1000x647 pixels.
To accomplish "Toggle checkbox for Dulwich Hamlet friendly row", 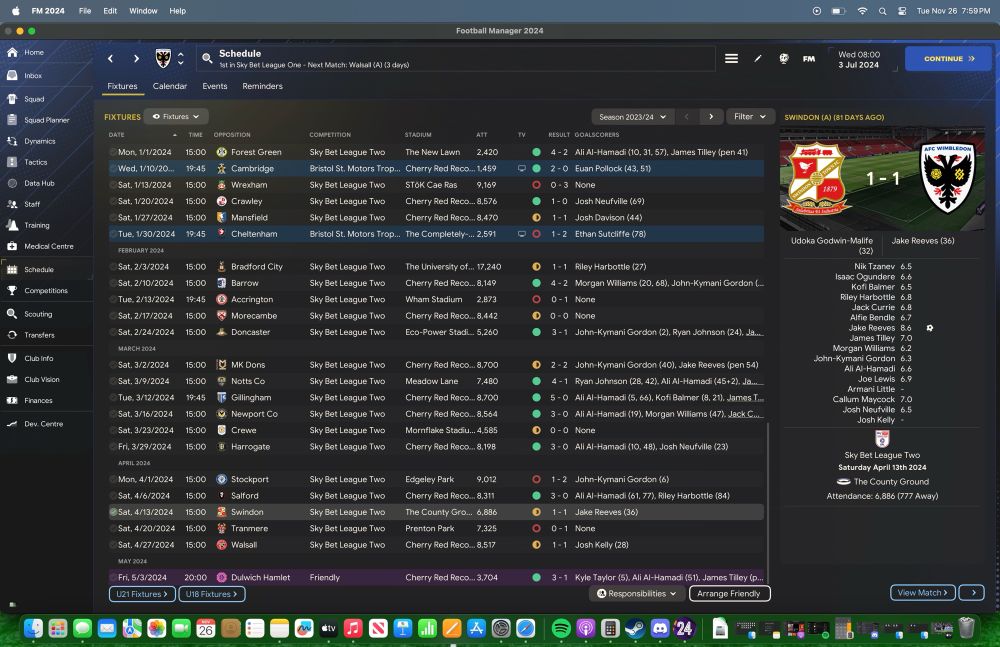I will coord(113,578).
